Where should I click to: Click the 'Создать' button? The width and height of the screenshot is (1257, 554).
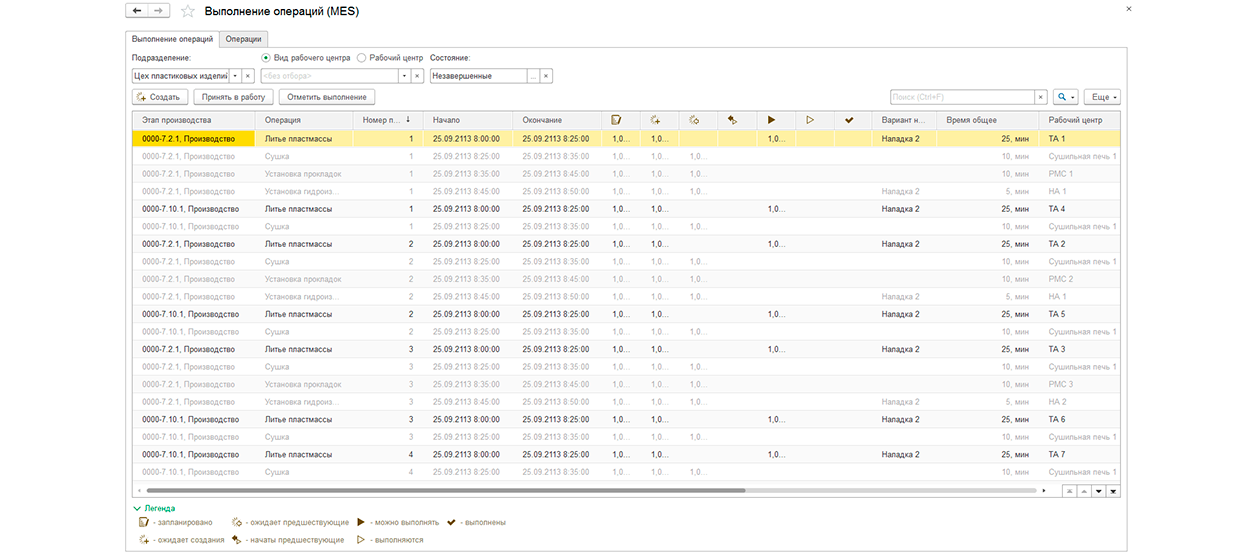click(x=158, y=97)
